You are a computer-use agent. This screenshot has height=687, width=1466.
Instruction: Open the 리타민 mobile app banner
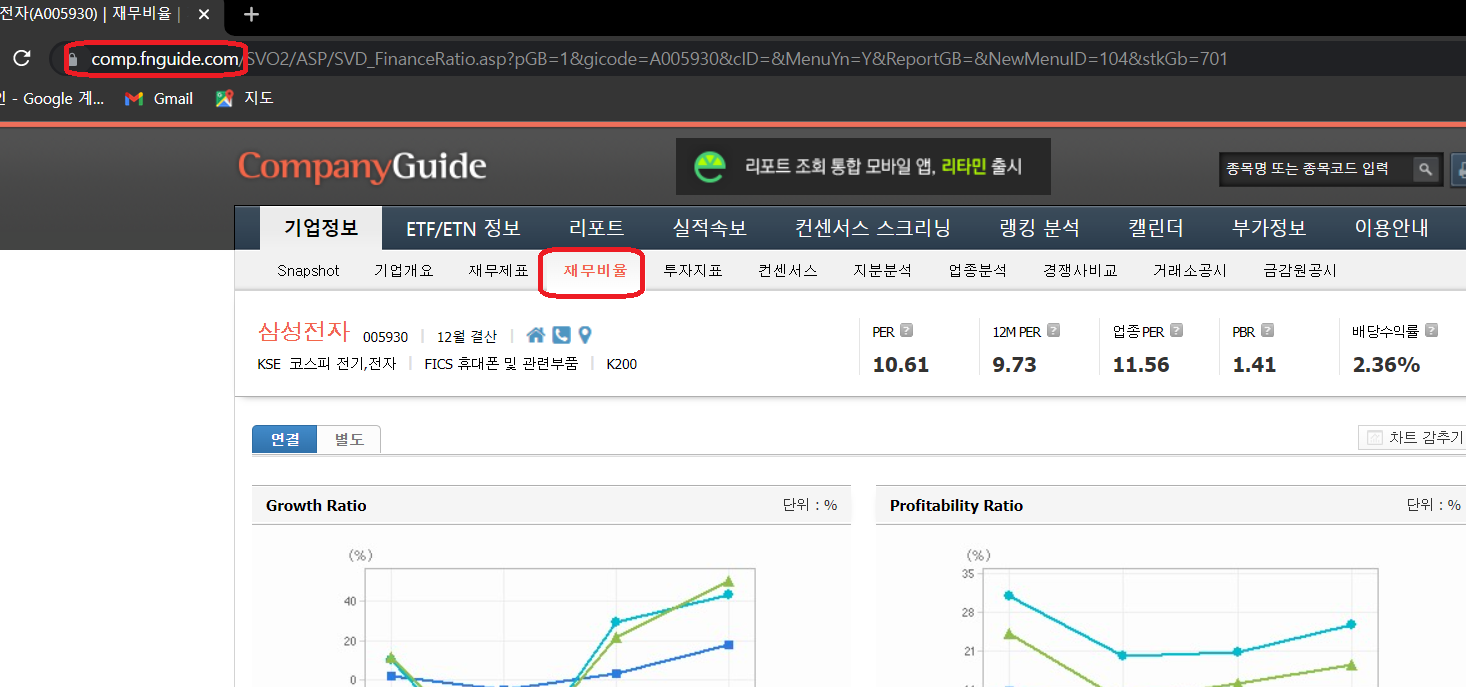point(863,166)
